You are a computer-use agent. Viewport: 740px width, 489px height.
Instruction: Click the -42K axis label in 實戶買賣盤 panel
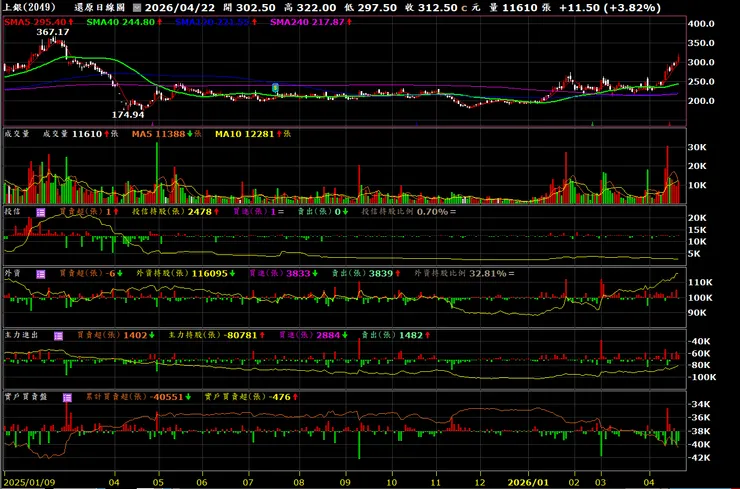[x=700, y=458]
